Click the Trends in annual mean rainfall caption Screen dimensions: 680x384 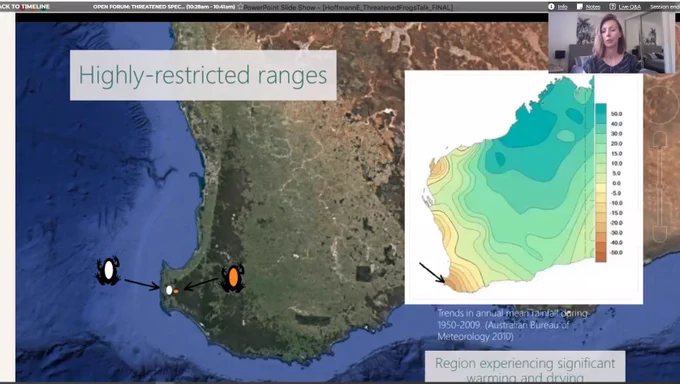pos(512,325)
